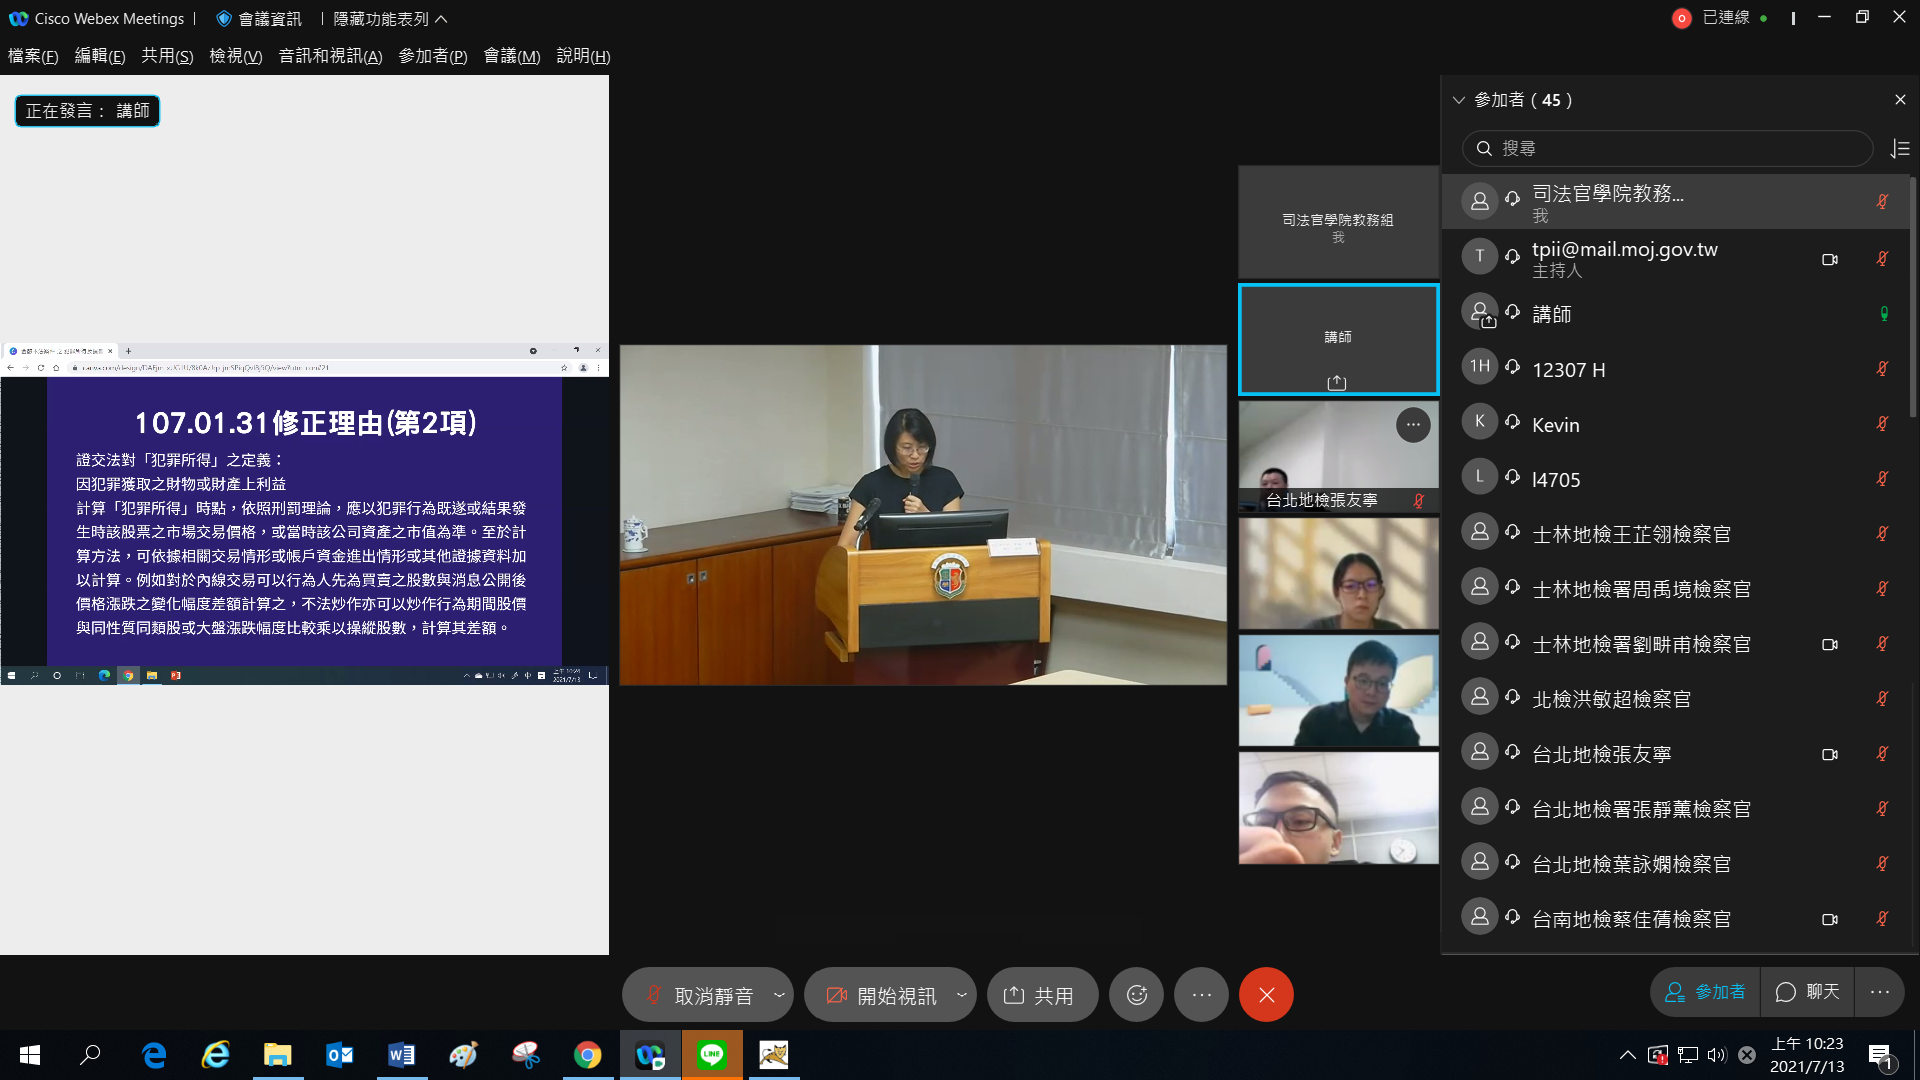
Task: Click muted mic icon for 司法官學院教務
Action: [x=1882, y=202]
